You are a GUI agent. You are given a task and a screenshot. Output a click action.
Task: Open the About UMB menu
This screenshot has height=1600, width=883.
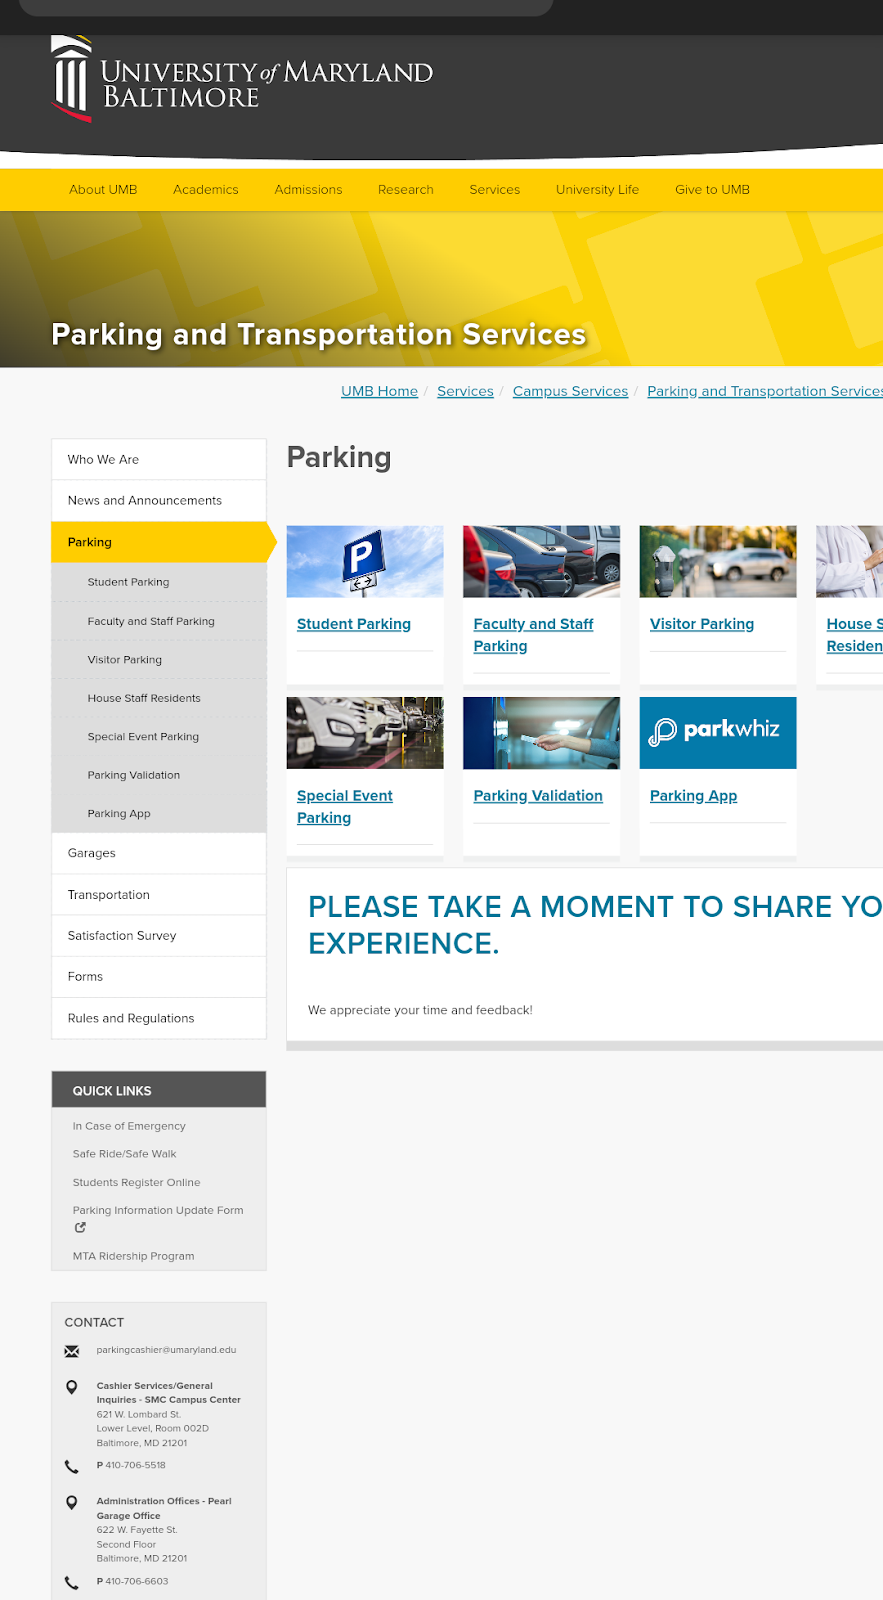[x=103, y=190]
